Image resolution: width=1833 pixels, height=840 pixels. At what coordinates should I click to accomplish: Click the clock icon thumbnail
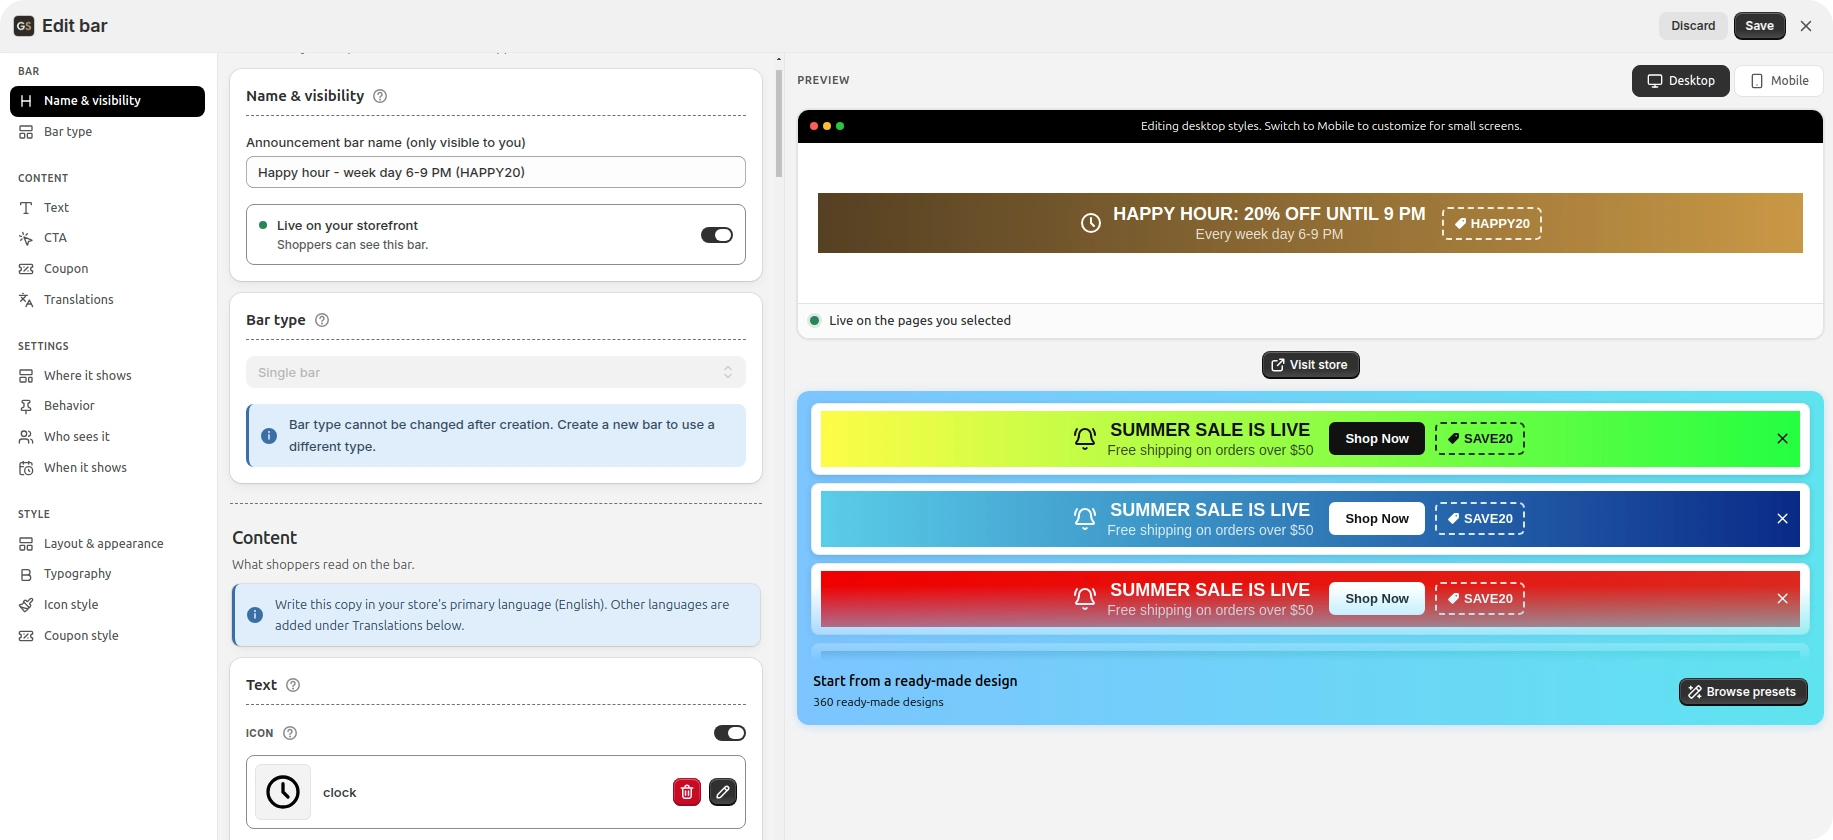pos(283,792)
